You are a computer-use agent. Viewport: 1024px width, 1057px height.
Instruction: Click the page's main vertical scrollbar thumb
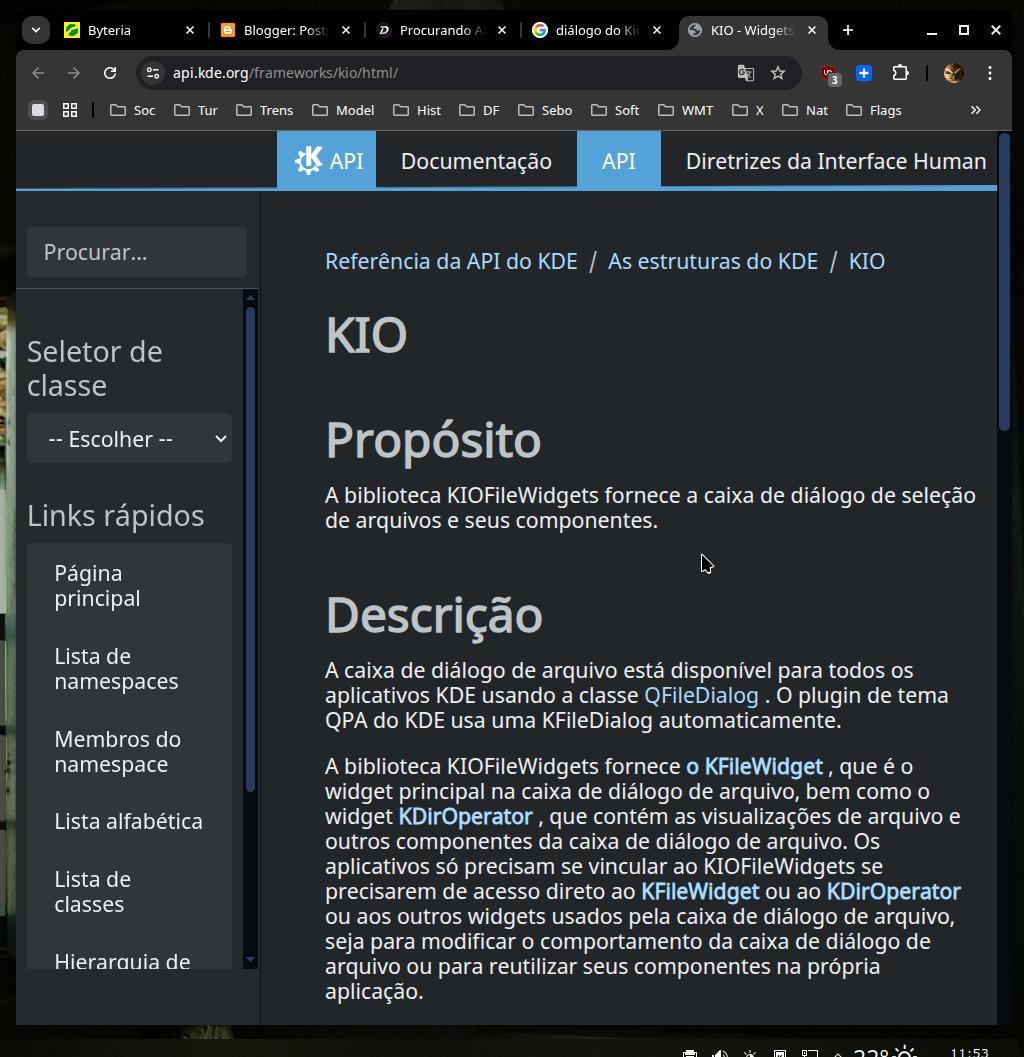[x=1004, y=282]
